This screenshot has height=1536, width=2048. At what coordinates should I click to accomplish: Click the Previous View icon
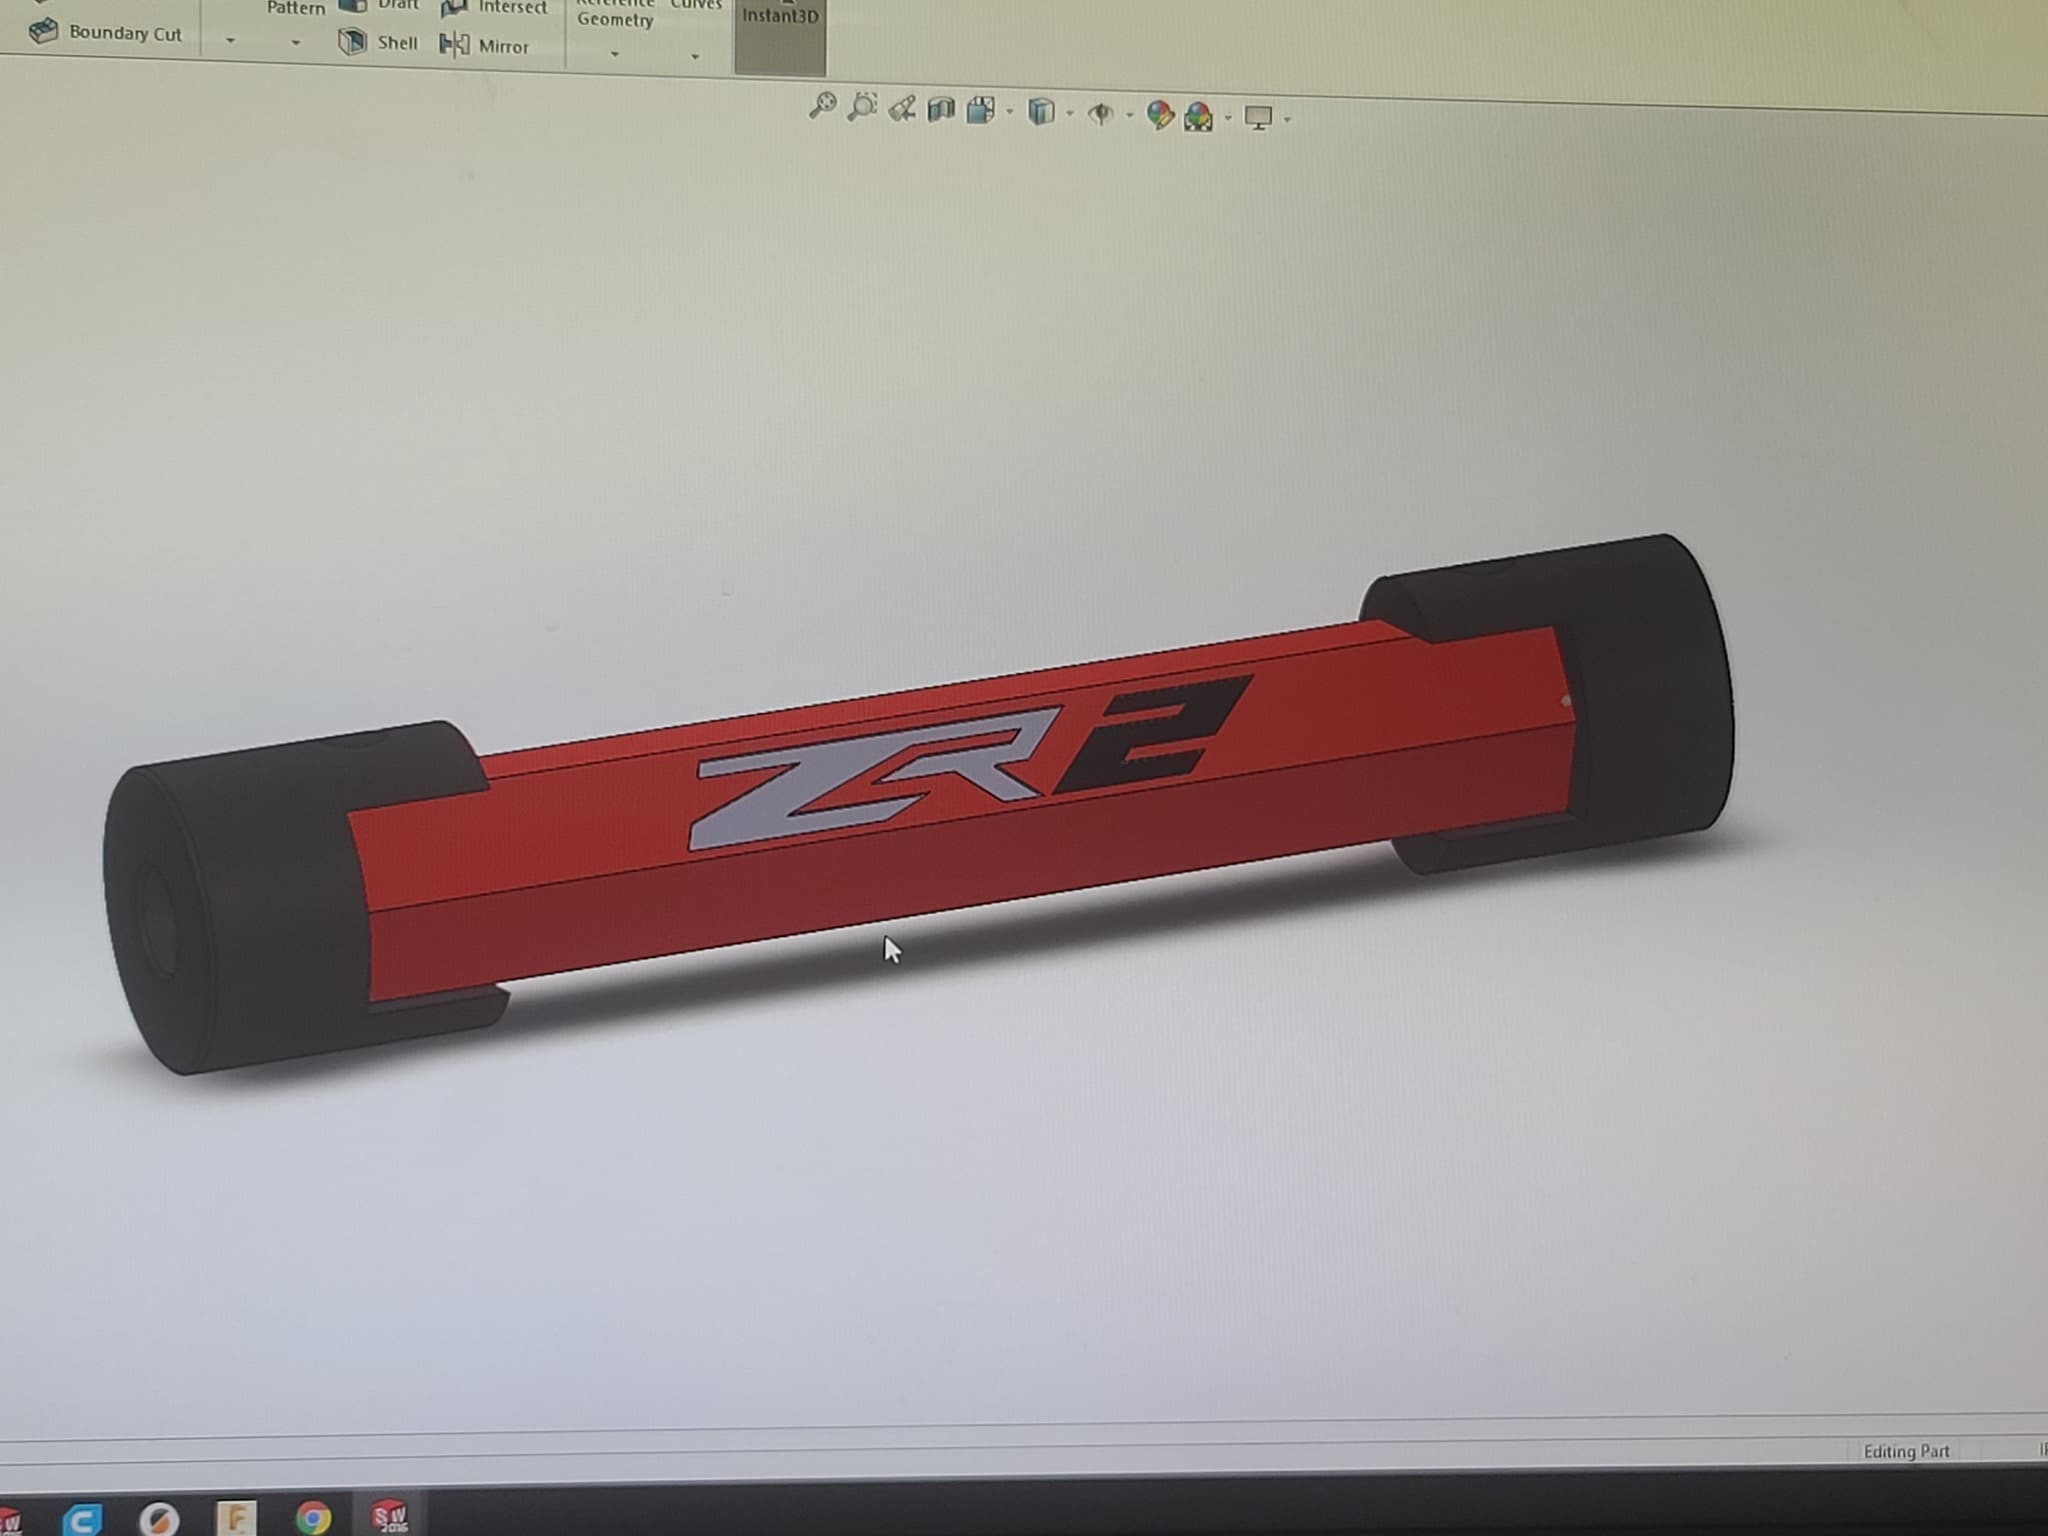coord(902,108)
